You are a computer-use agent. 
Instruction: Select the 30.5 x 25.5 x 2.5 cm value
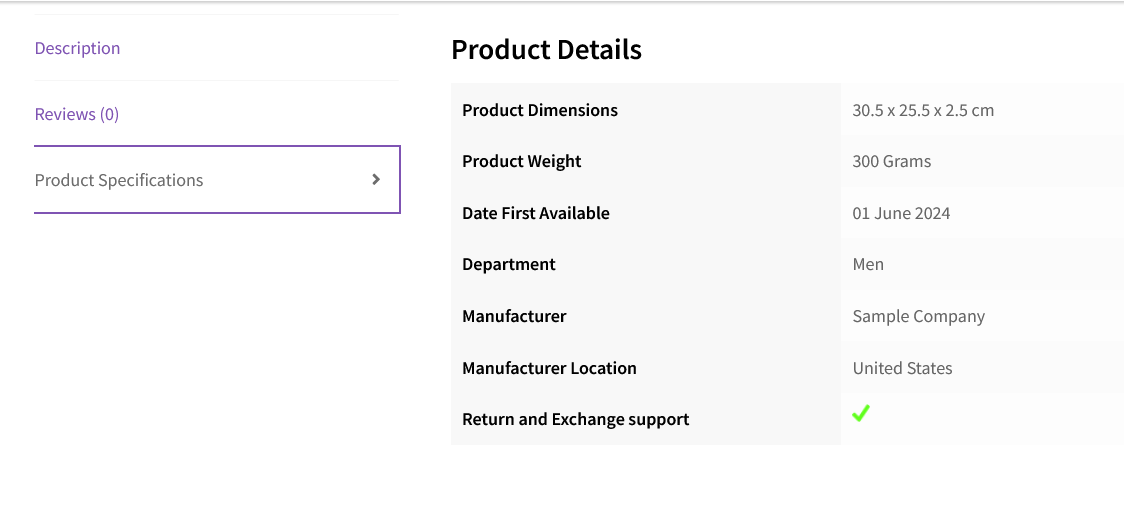[923, 110]
